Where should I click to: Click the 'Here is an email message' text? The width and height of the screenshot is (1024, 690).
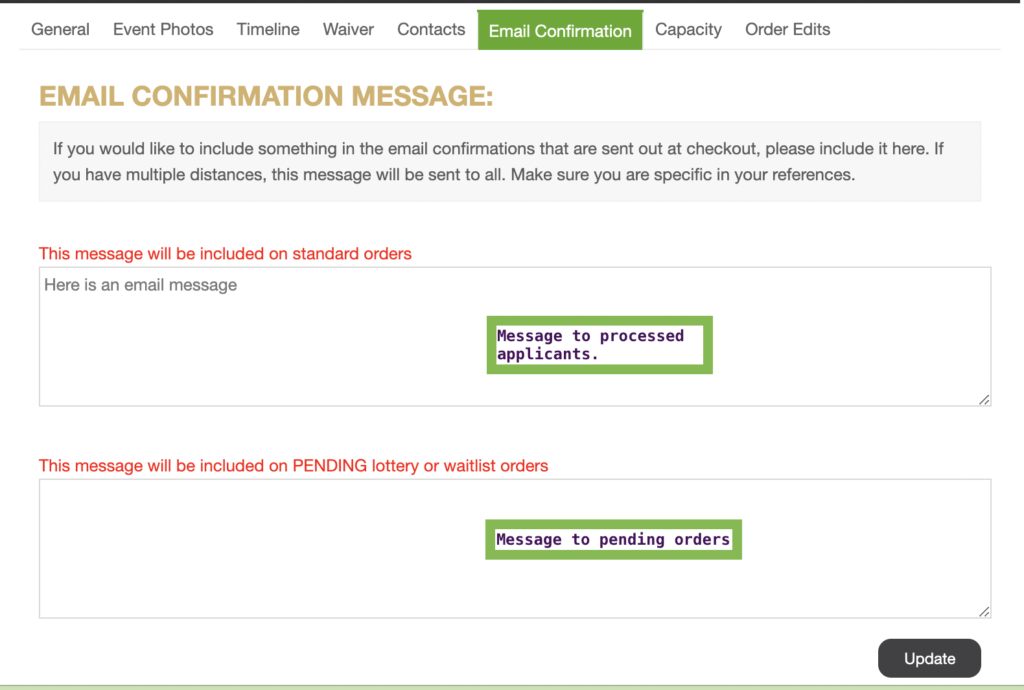141,285
